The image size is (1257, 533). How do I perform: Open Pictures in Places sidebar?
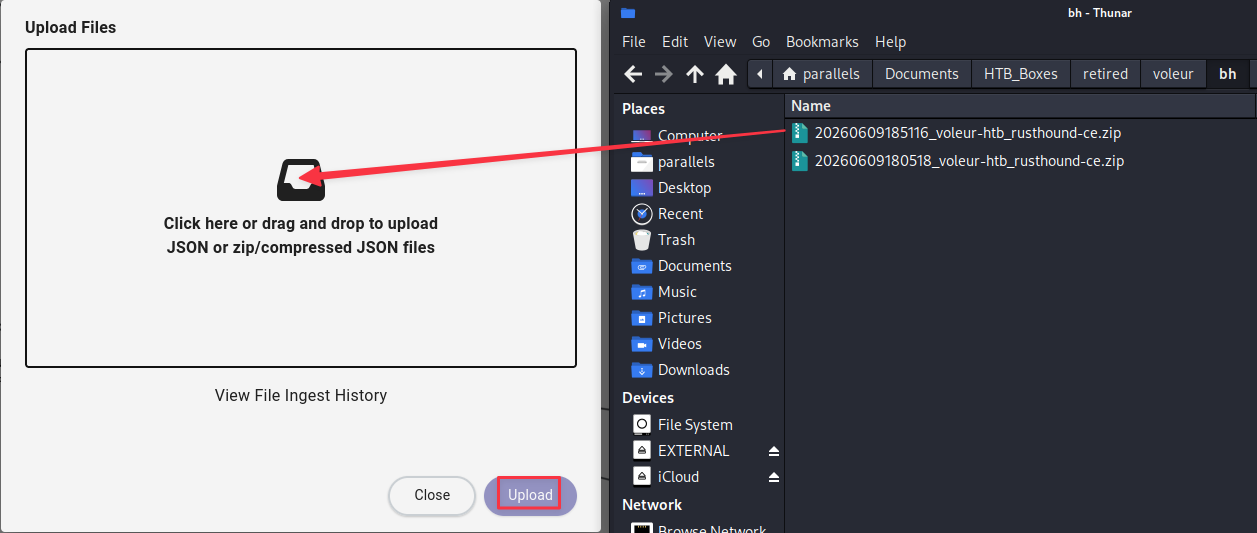pos(684,318)
